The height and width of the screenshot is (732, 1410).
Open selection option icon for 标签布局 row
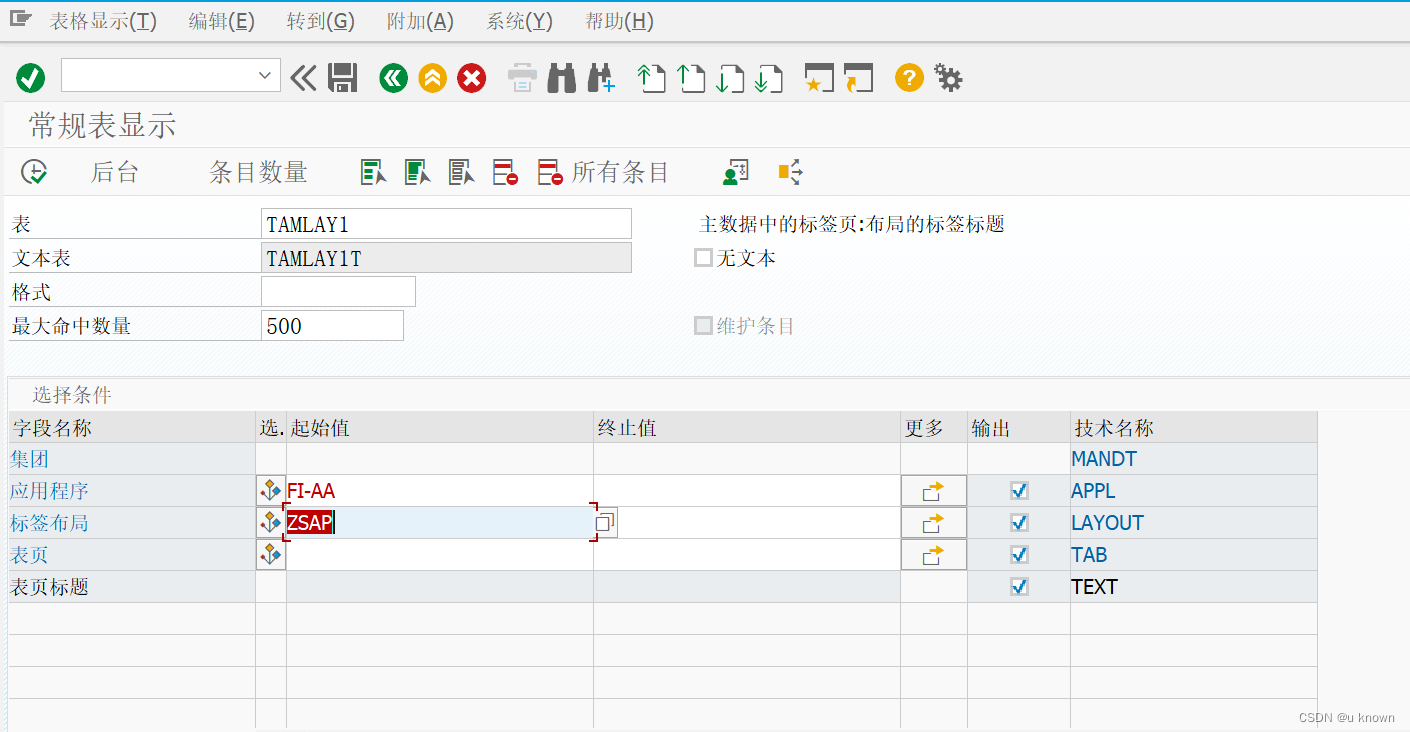pyautogui.click(x=271, y=523)
